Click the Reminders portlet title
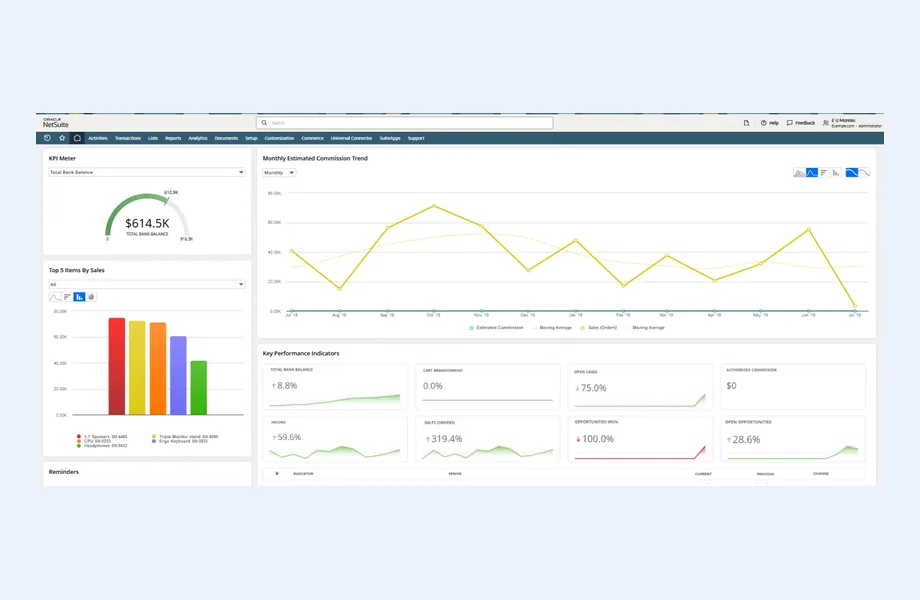 [63, 472]
